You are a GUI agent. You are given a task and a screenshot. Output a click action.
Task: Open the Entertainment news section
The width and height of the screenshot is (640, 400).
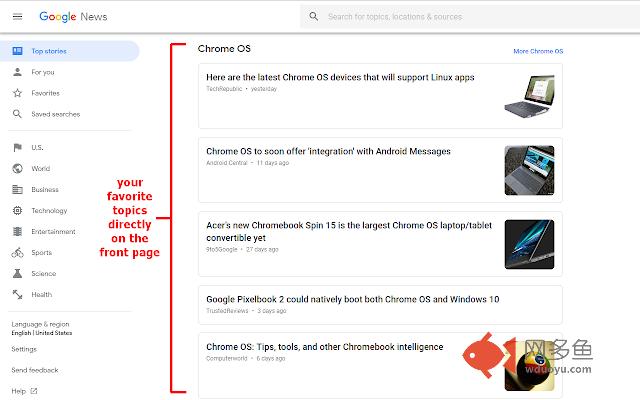coord(53,231)
